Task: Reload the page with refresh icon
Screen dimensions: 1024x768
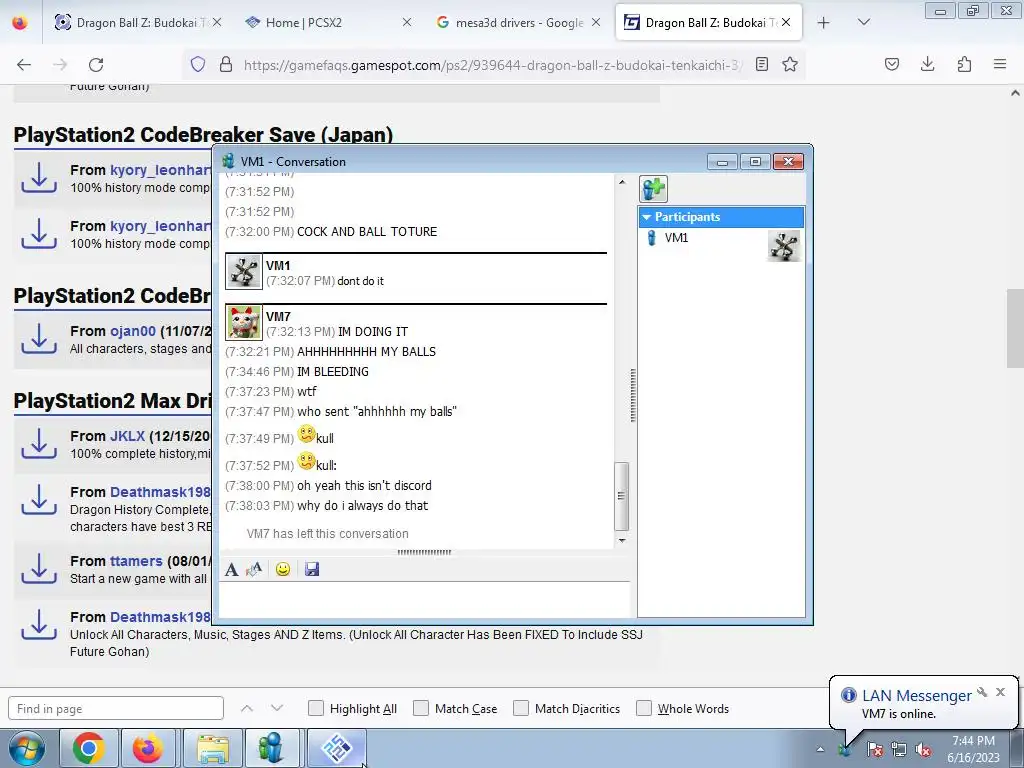Action: pos(96,64)
